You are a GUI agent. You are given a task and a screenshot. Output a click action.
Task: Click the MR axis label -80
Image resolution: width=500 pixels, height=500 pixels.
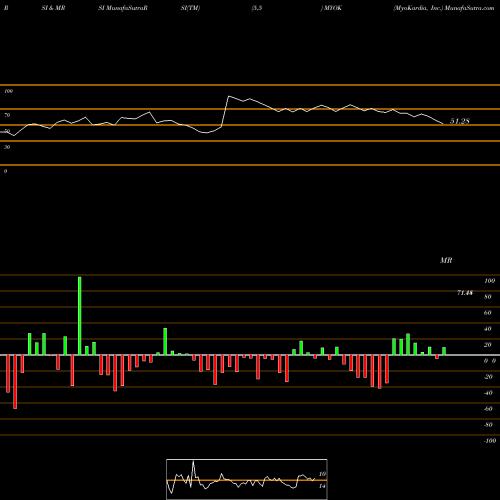pos(488,425)
